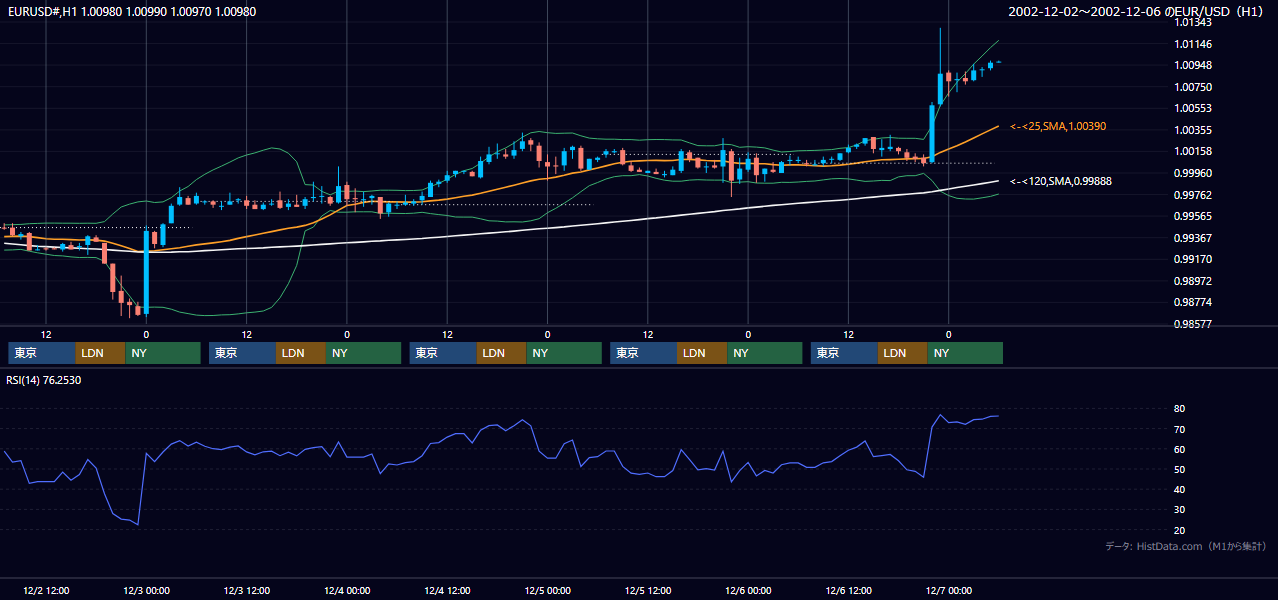Select the 120 SMA 0.99888 label
The width and height of the screenshot is (1278, 600).
click(1061, 182)
